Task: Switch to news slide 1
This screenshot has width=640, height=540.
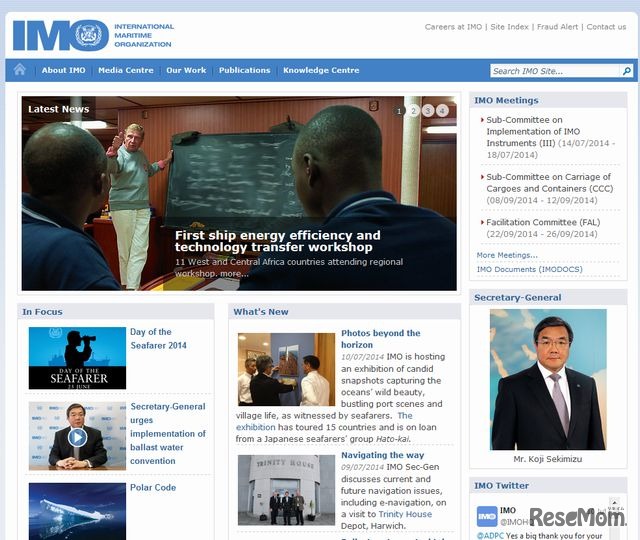Action: [399, 111]
